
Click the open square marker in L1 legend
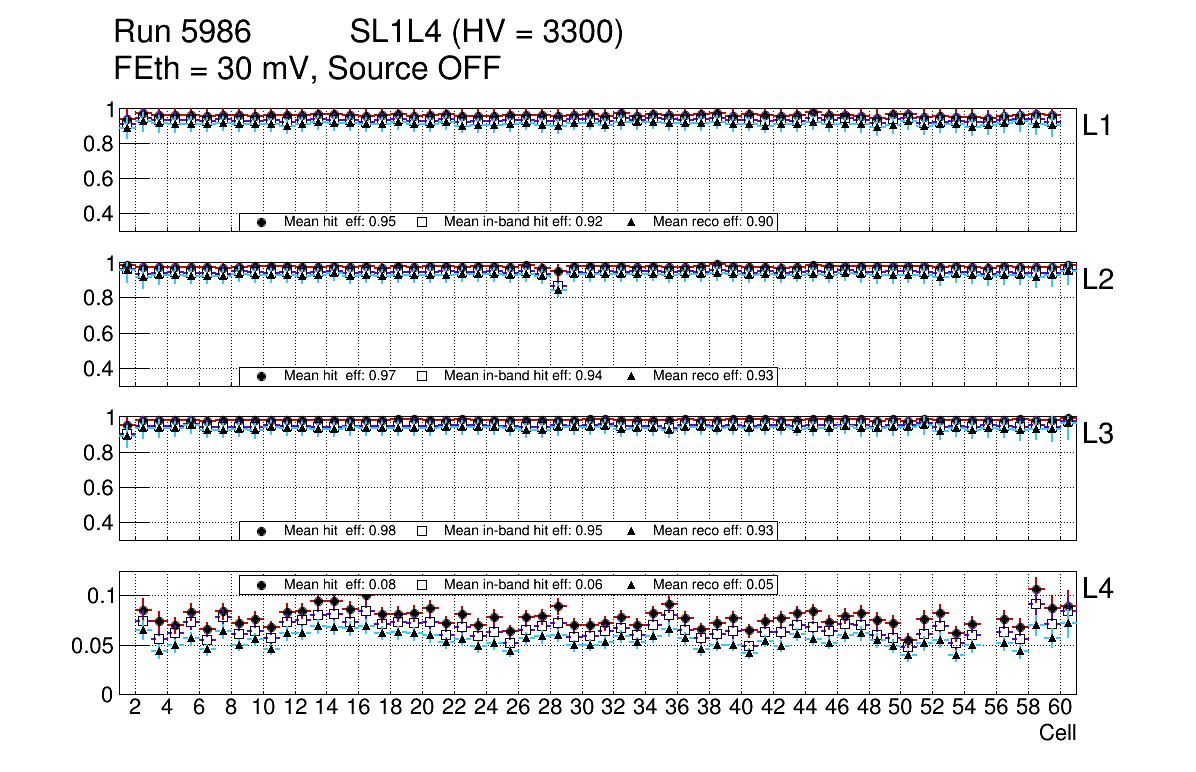pyautogui.click(x=422, y=222)
